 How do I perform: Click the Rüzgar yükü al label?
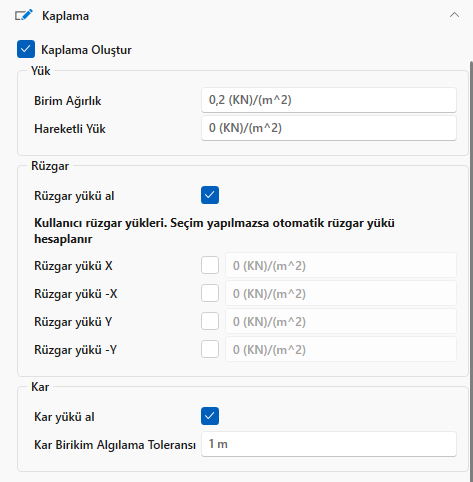point(74,196)
